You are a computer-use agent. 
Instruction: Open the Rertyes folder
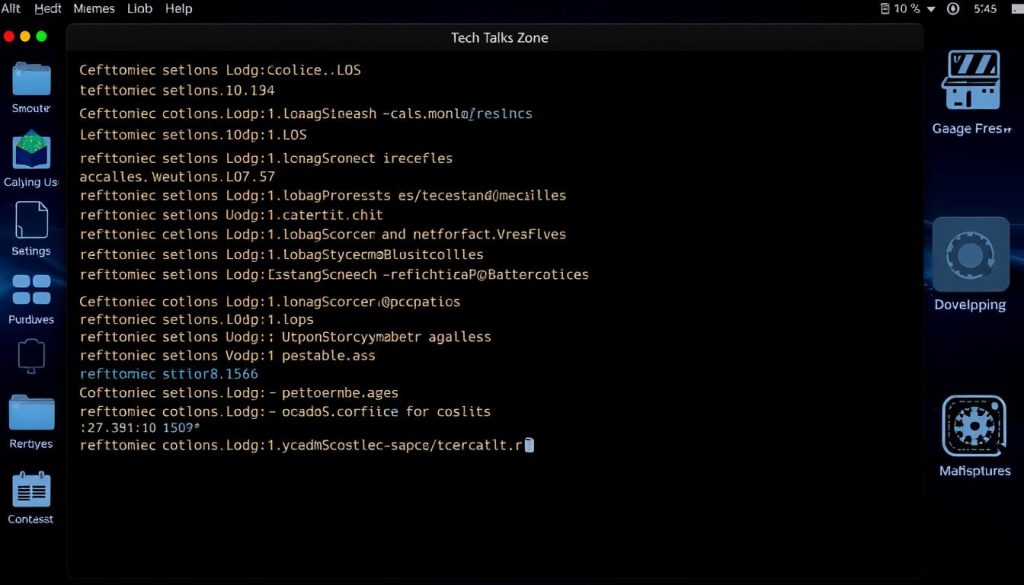pyautogui.click(x=31, y=412)
